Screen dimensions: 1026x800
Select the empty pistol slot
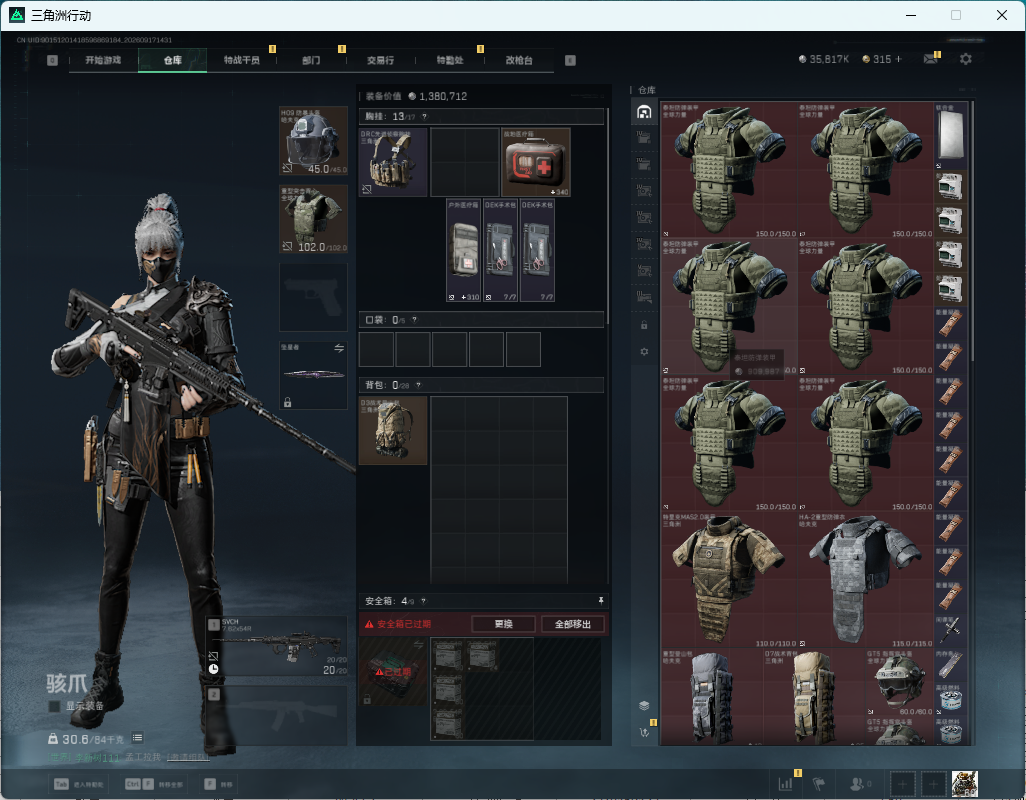tap(313, 298)
